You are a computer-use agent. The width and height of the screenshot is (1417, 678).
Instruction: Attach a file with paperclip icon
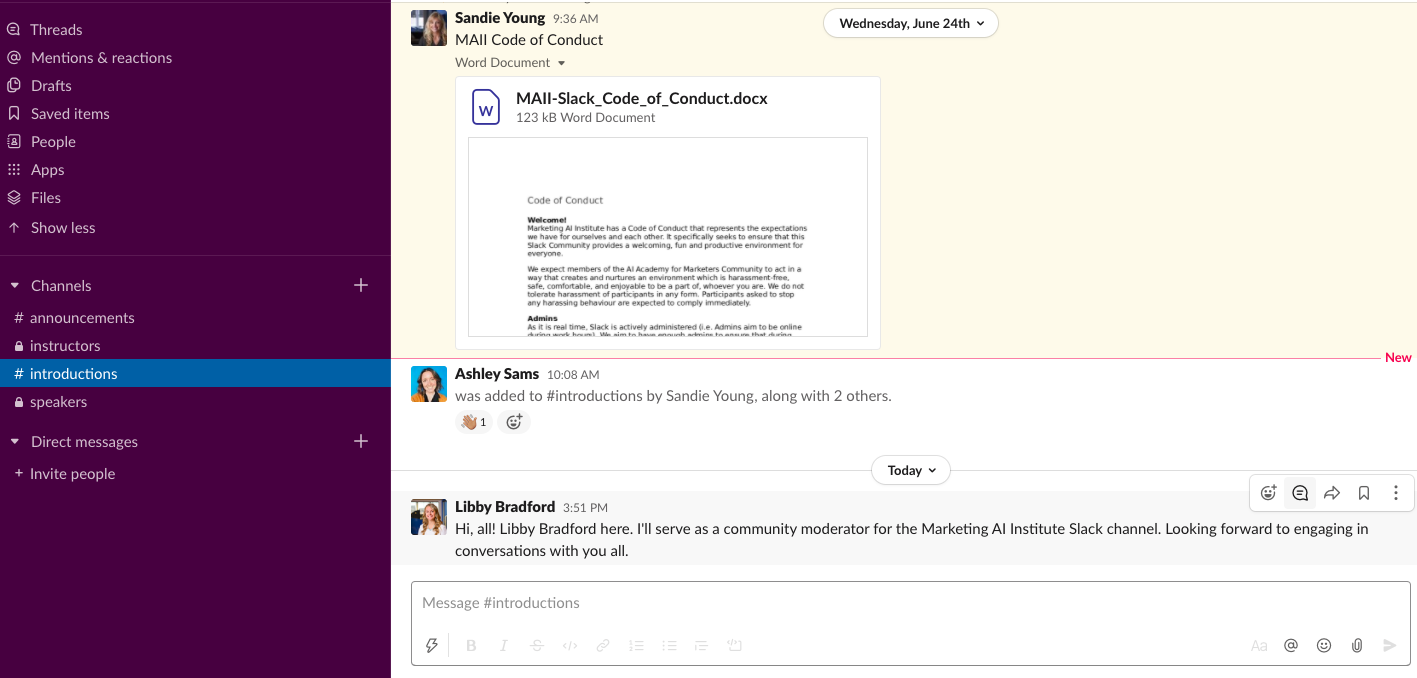coord(1357,646)
